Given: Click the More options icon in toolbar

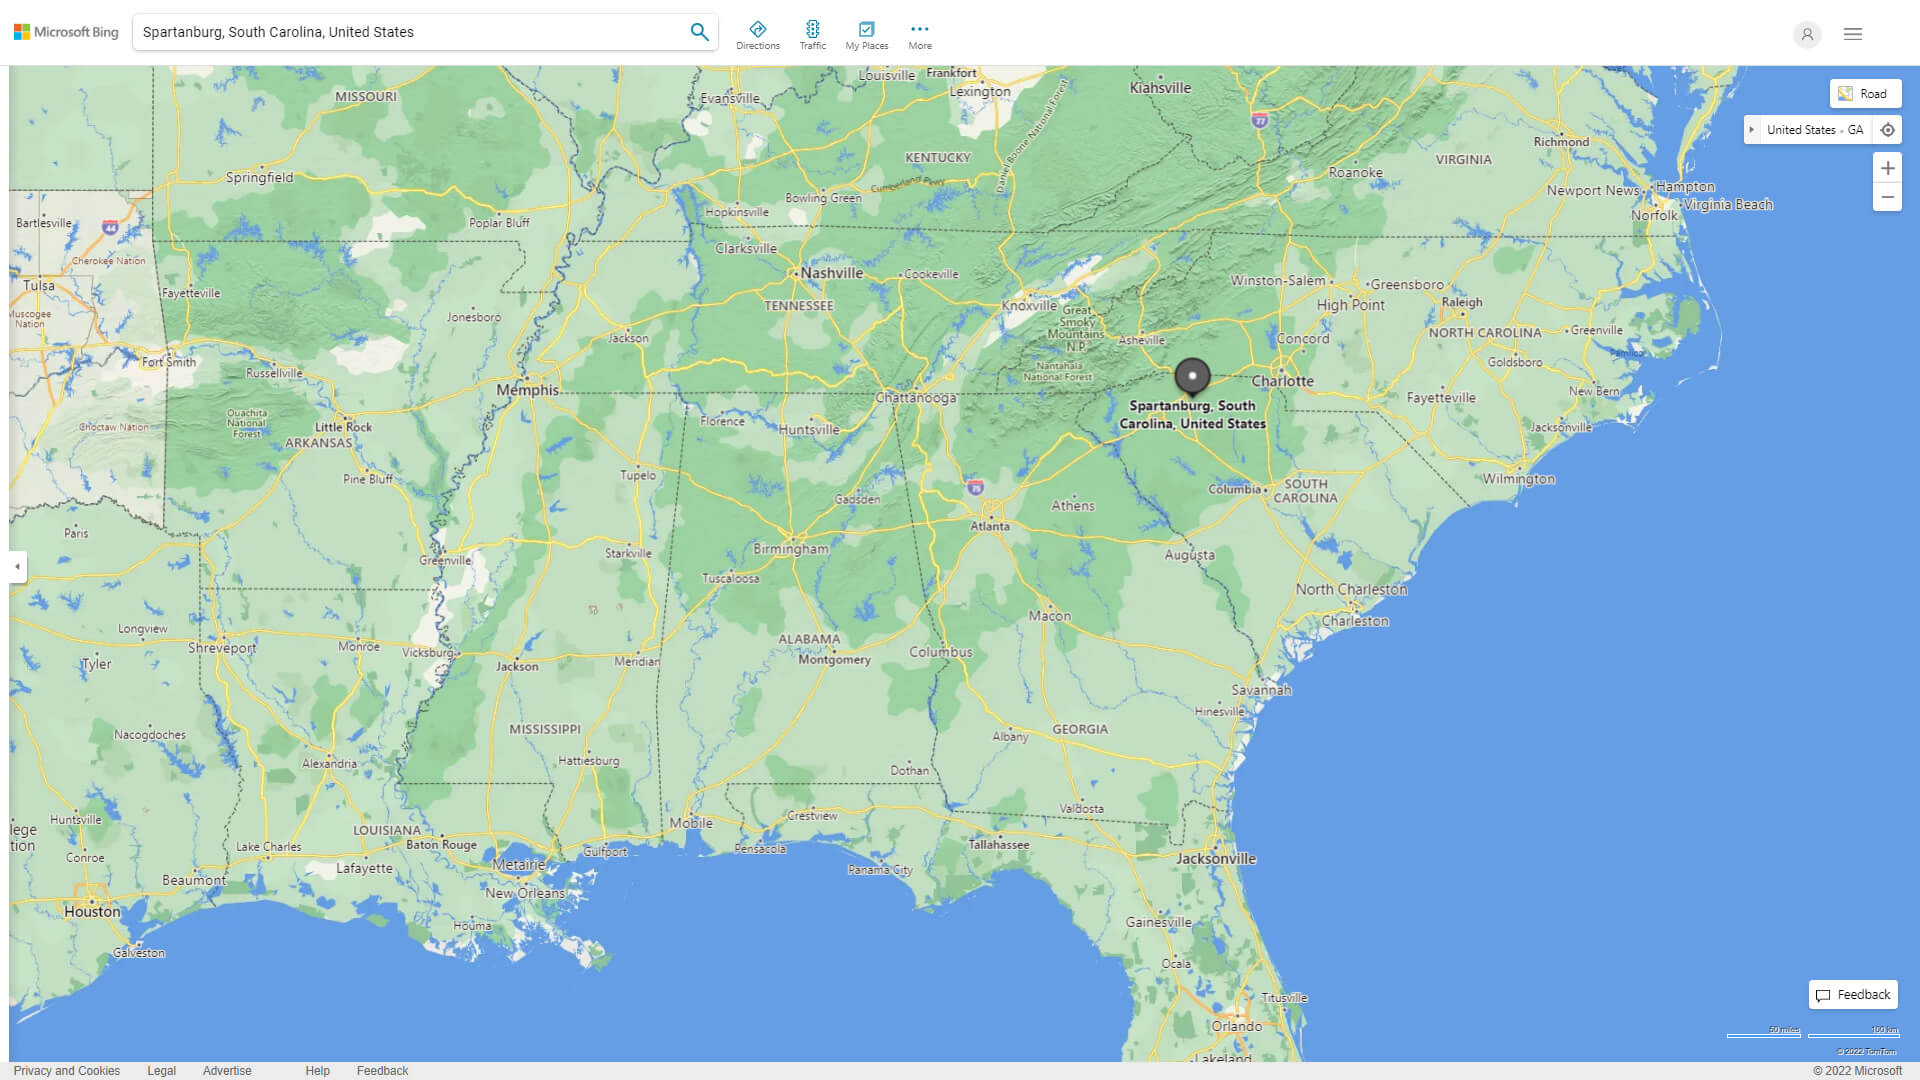Looking at the screenshot, I should 920,28.
